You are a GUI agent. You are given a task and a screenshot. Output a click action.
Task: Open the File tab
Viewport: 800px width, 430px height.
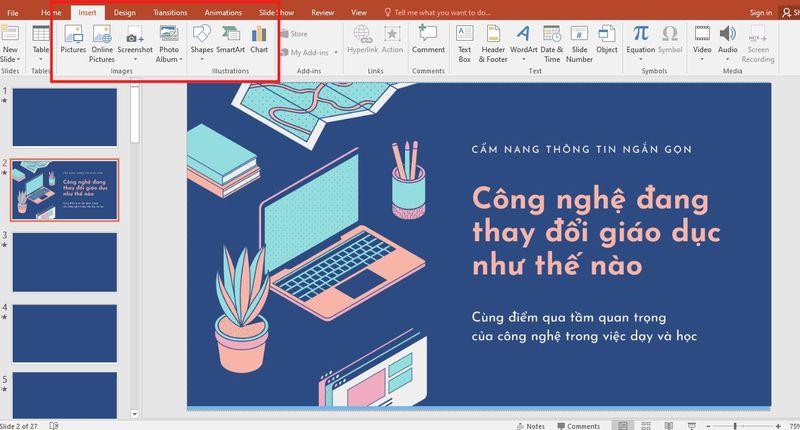click(13, 13)
